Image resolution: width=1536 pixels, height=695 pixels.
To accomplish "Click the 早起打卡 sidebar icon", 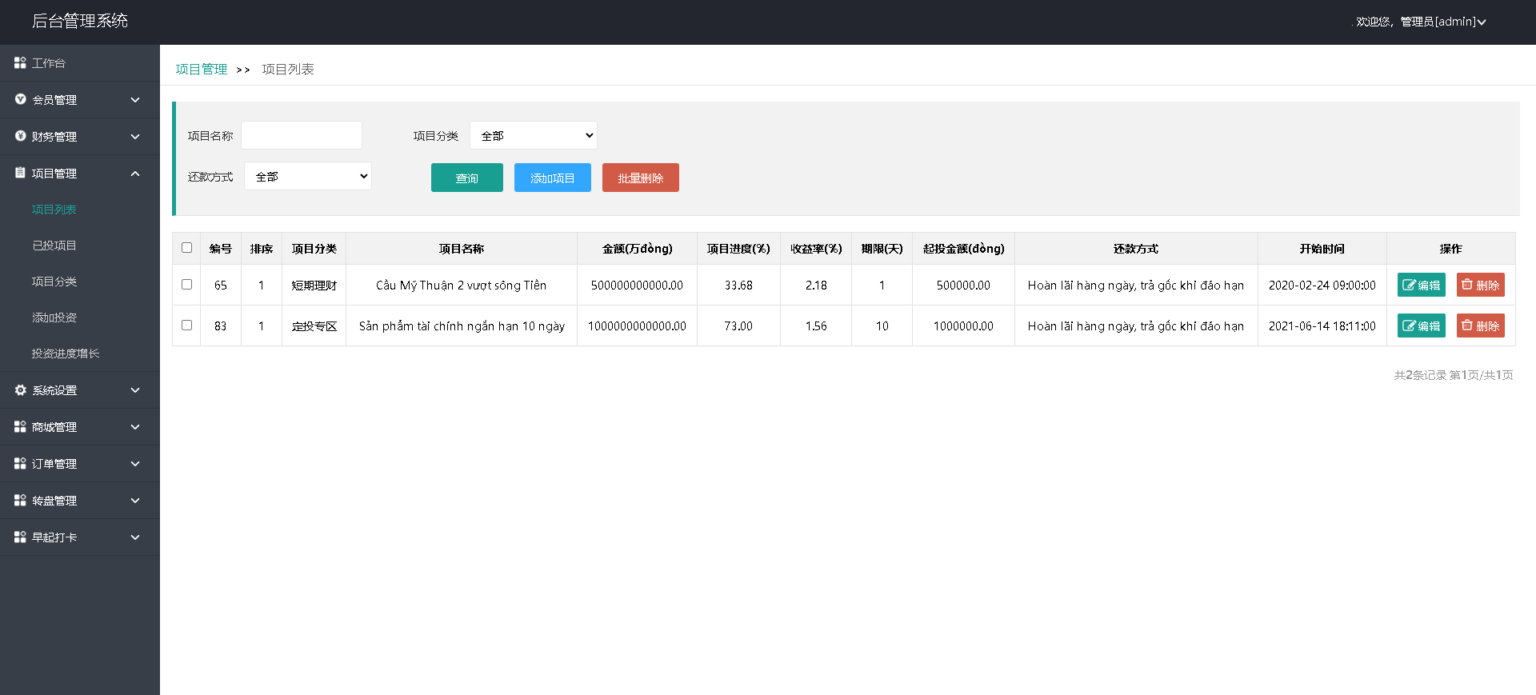I will (20, 537).
